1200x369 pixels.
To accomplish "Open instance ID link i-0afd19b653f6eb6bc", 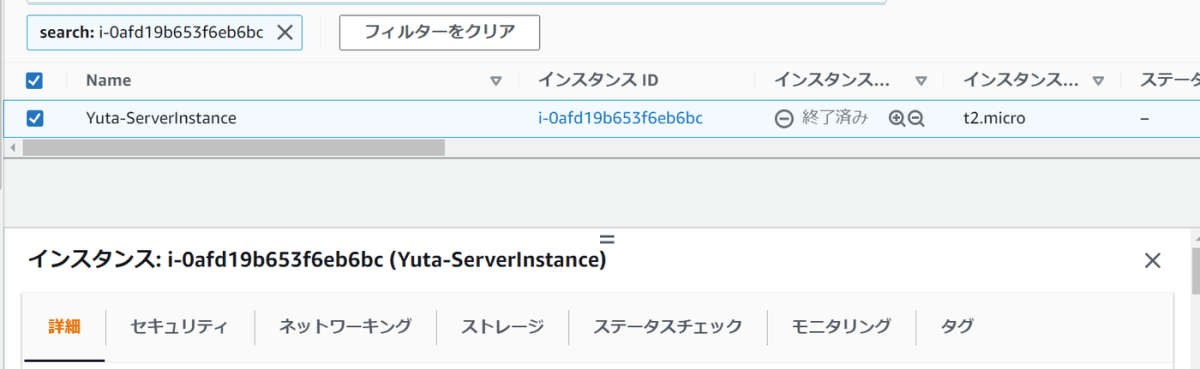I will coord(620,118).
